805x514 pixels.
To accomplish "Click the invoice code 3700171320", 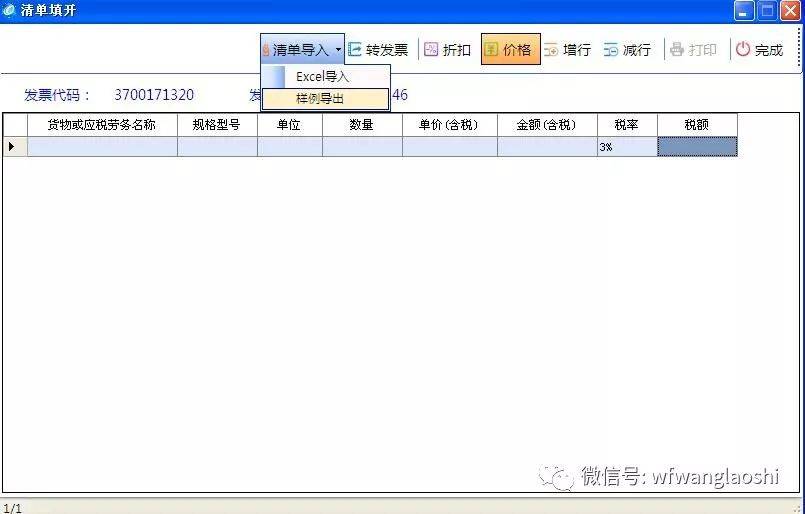I will pos(154,95).
